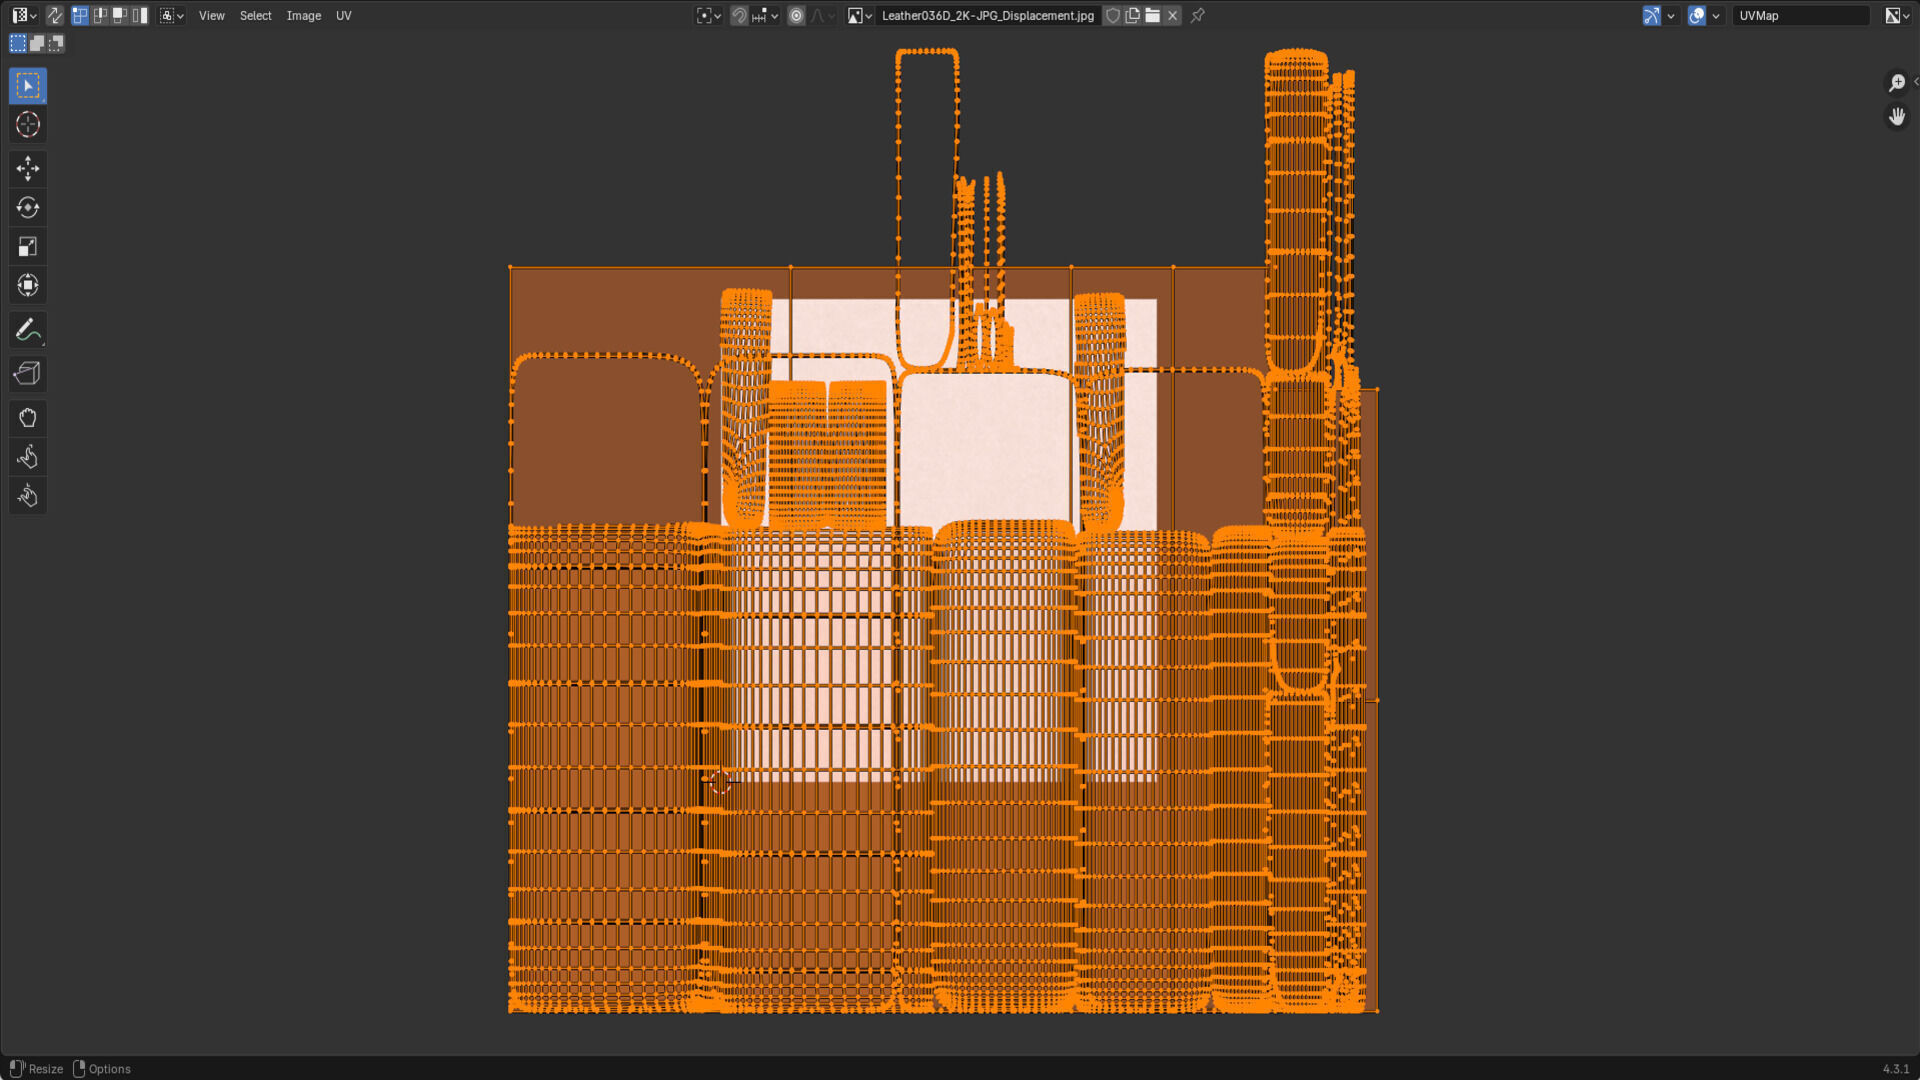Click the UVMap name field
Screen dimensions: 1920x1080
click(1798, 15)
